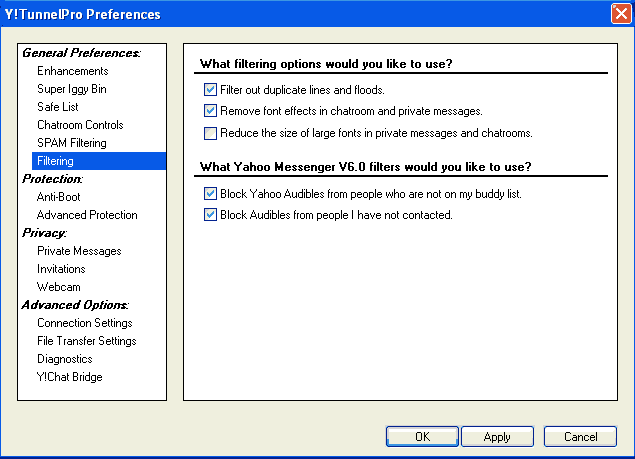Toggle Block Yahoo Audibles from non-buddies checkbox
Image resolution: width=635 pixels, height=459 pixels.
click(x=210, y=194)
